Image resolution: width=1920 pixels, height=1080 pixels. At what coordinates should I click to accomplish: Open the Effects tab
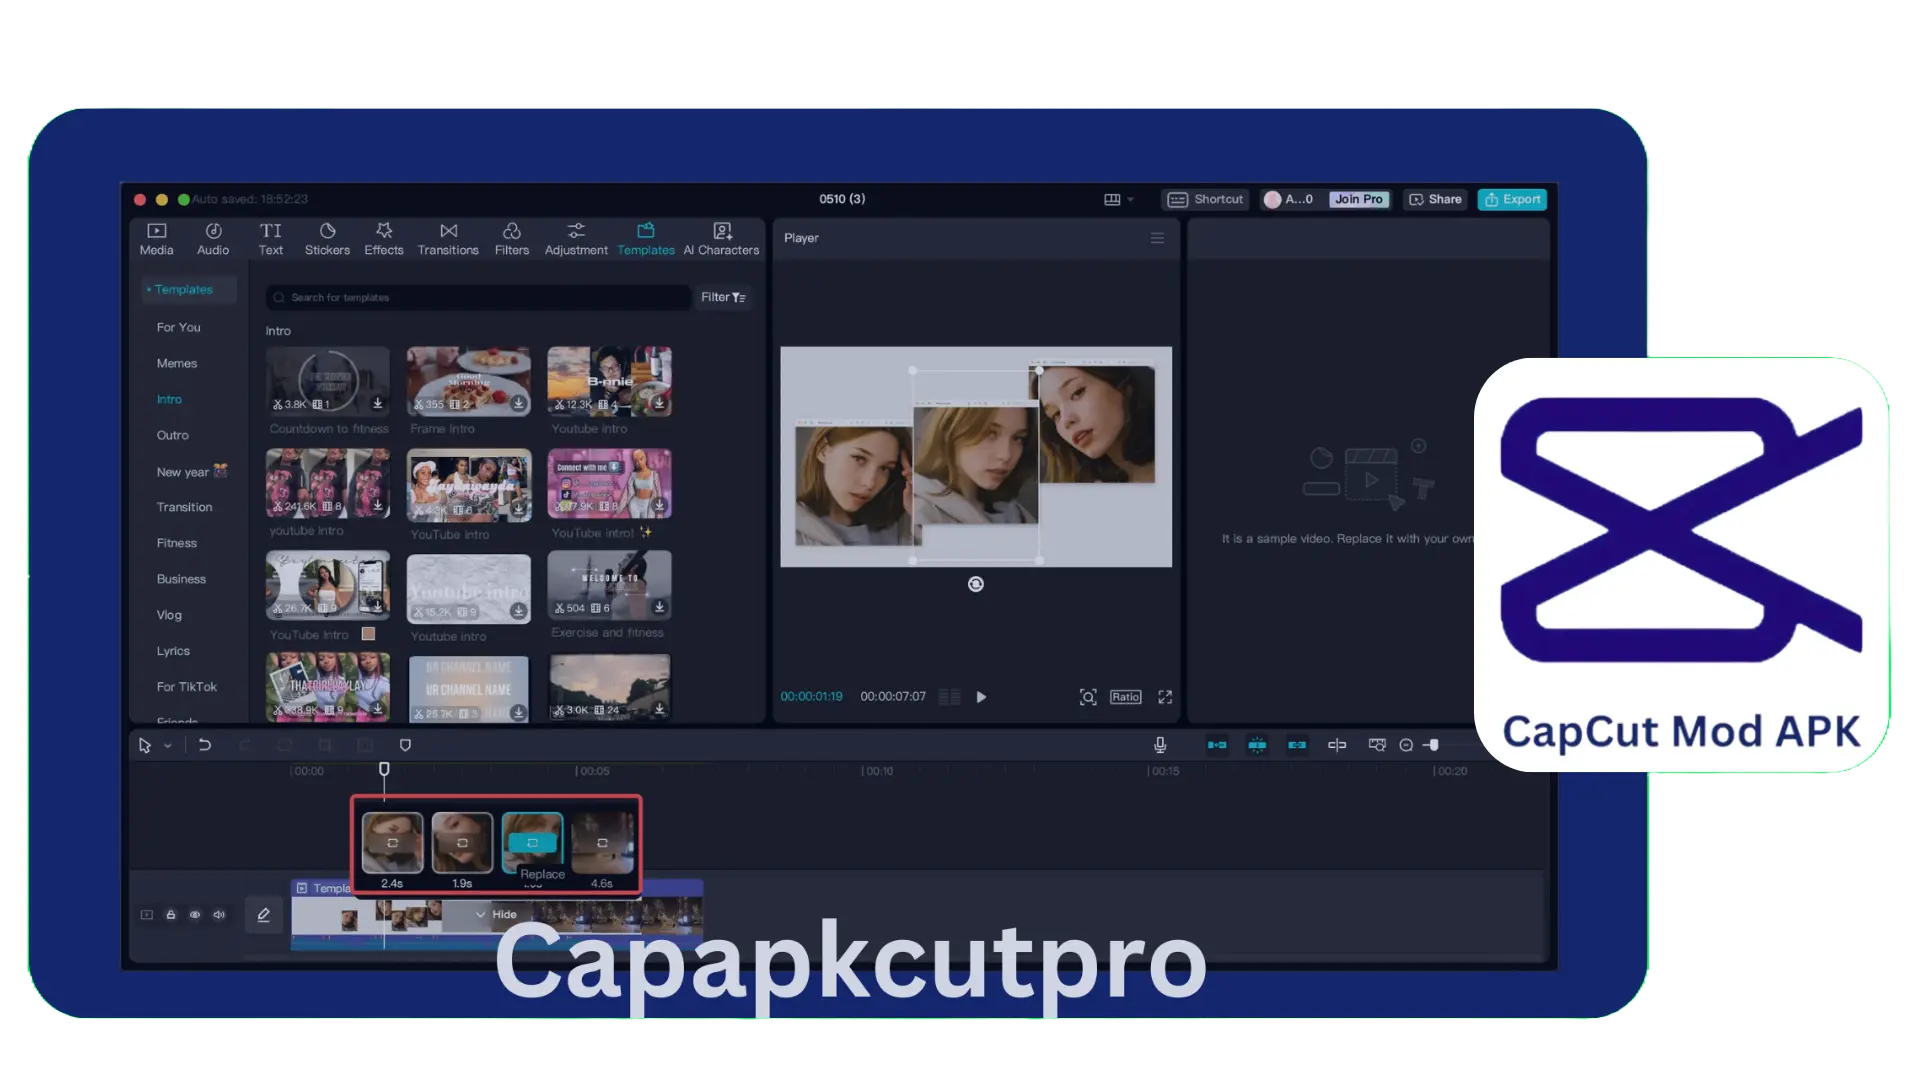pos(384,239)
